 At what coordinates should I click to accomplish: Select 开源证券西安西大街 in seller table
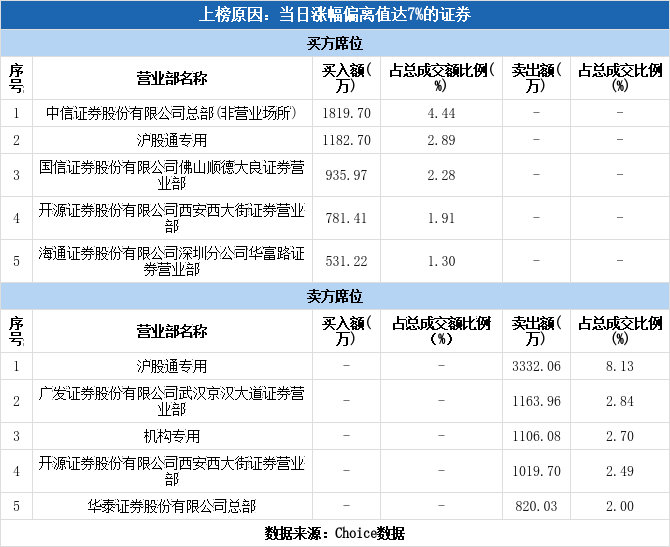[171, 471]
